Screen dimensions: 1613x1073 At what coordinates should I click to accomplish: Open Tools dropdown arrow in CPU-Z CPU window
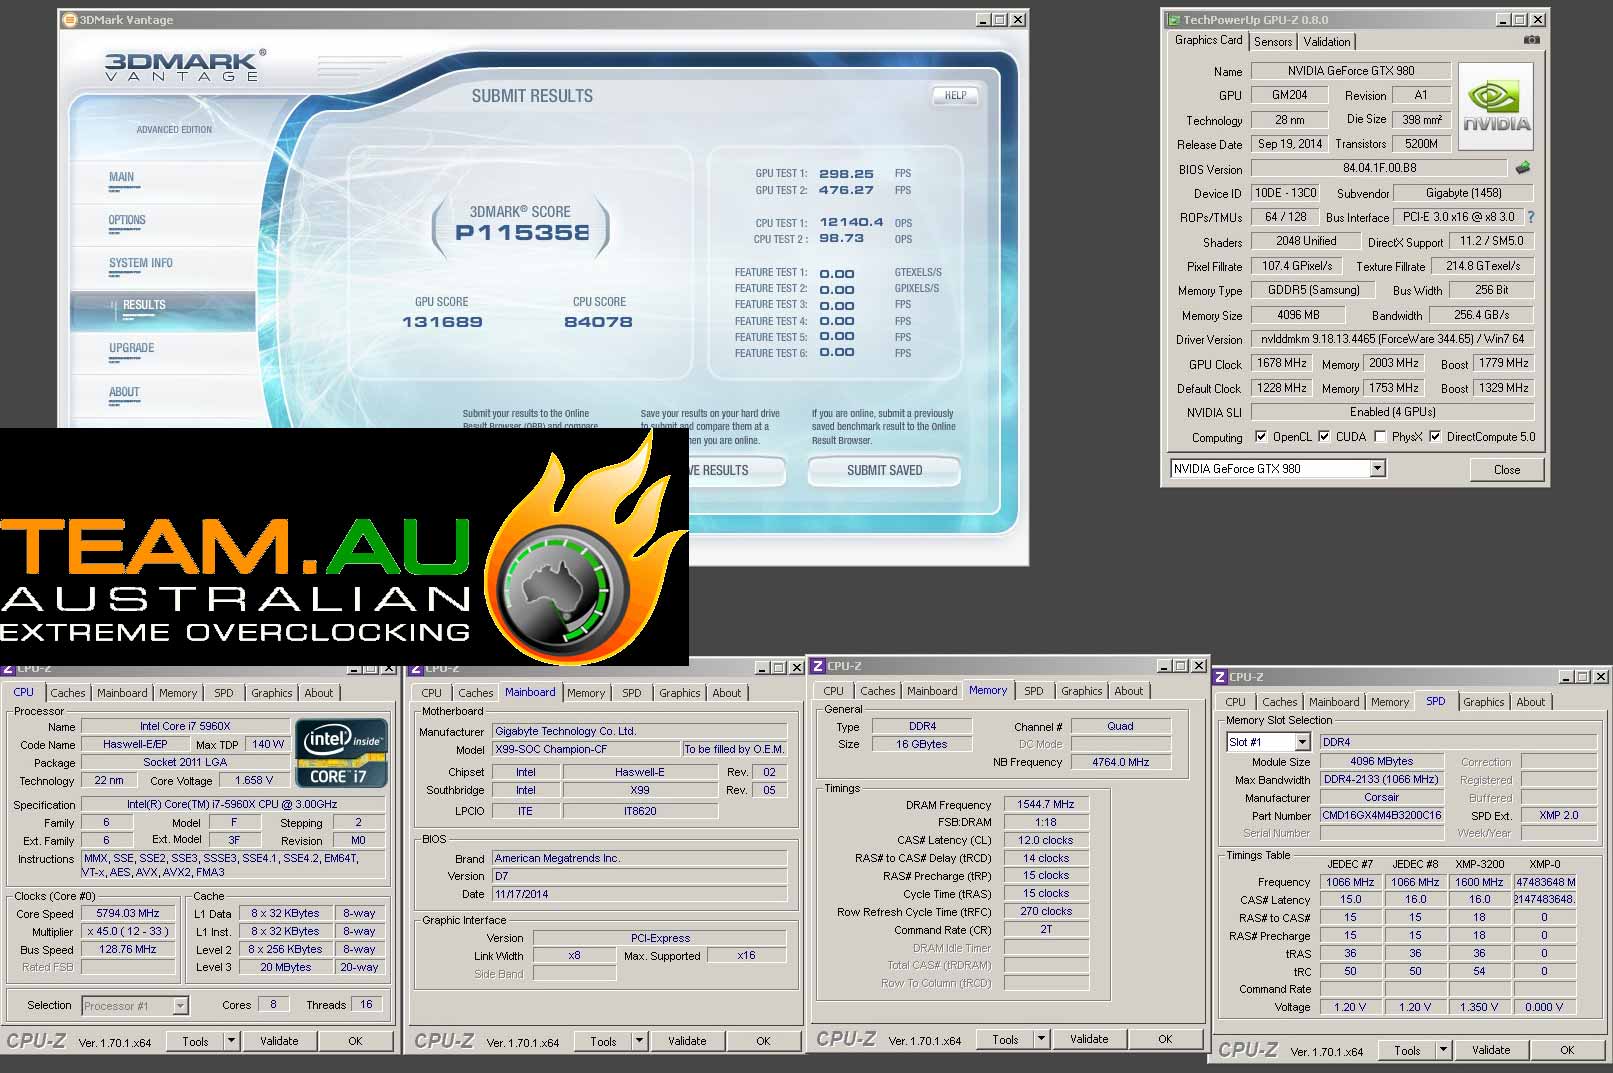tap(231, 1041)
